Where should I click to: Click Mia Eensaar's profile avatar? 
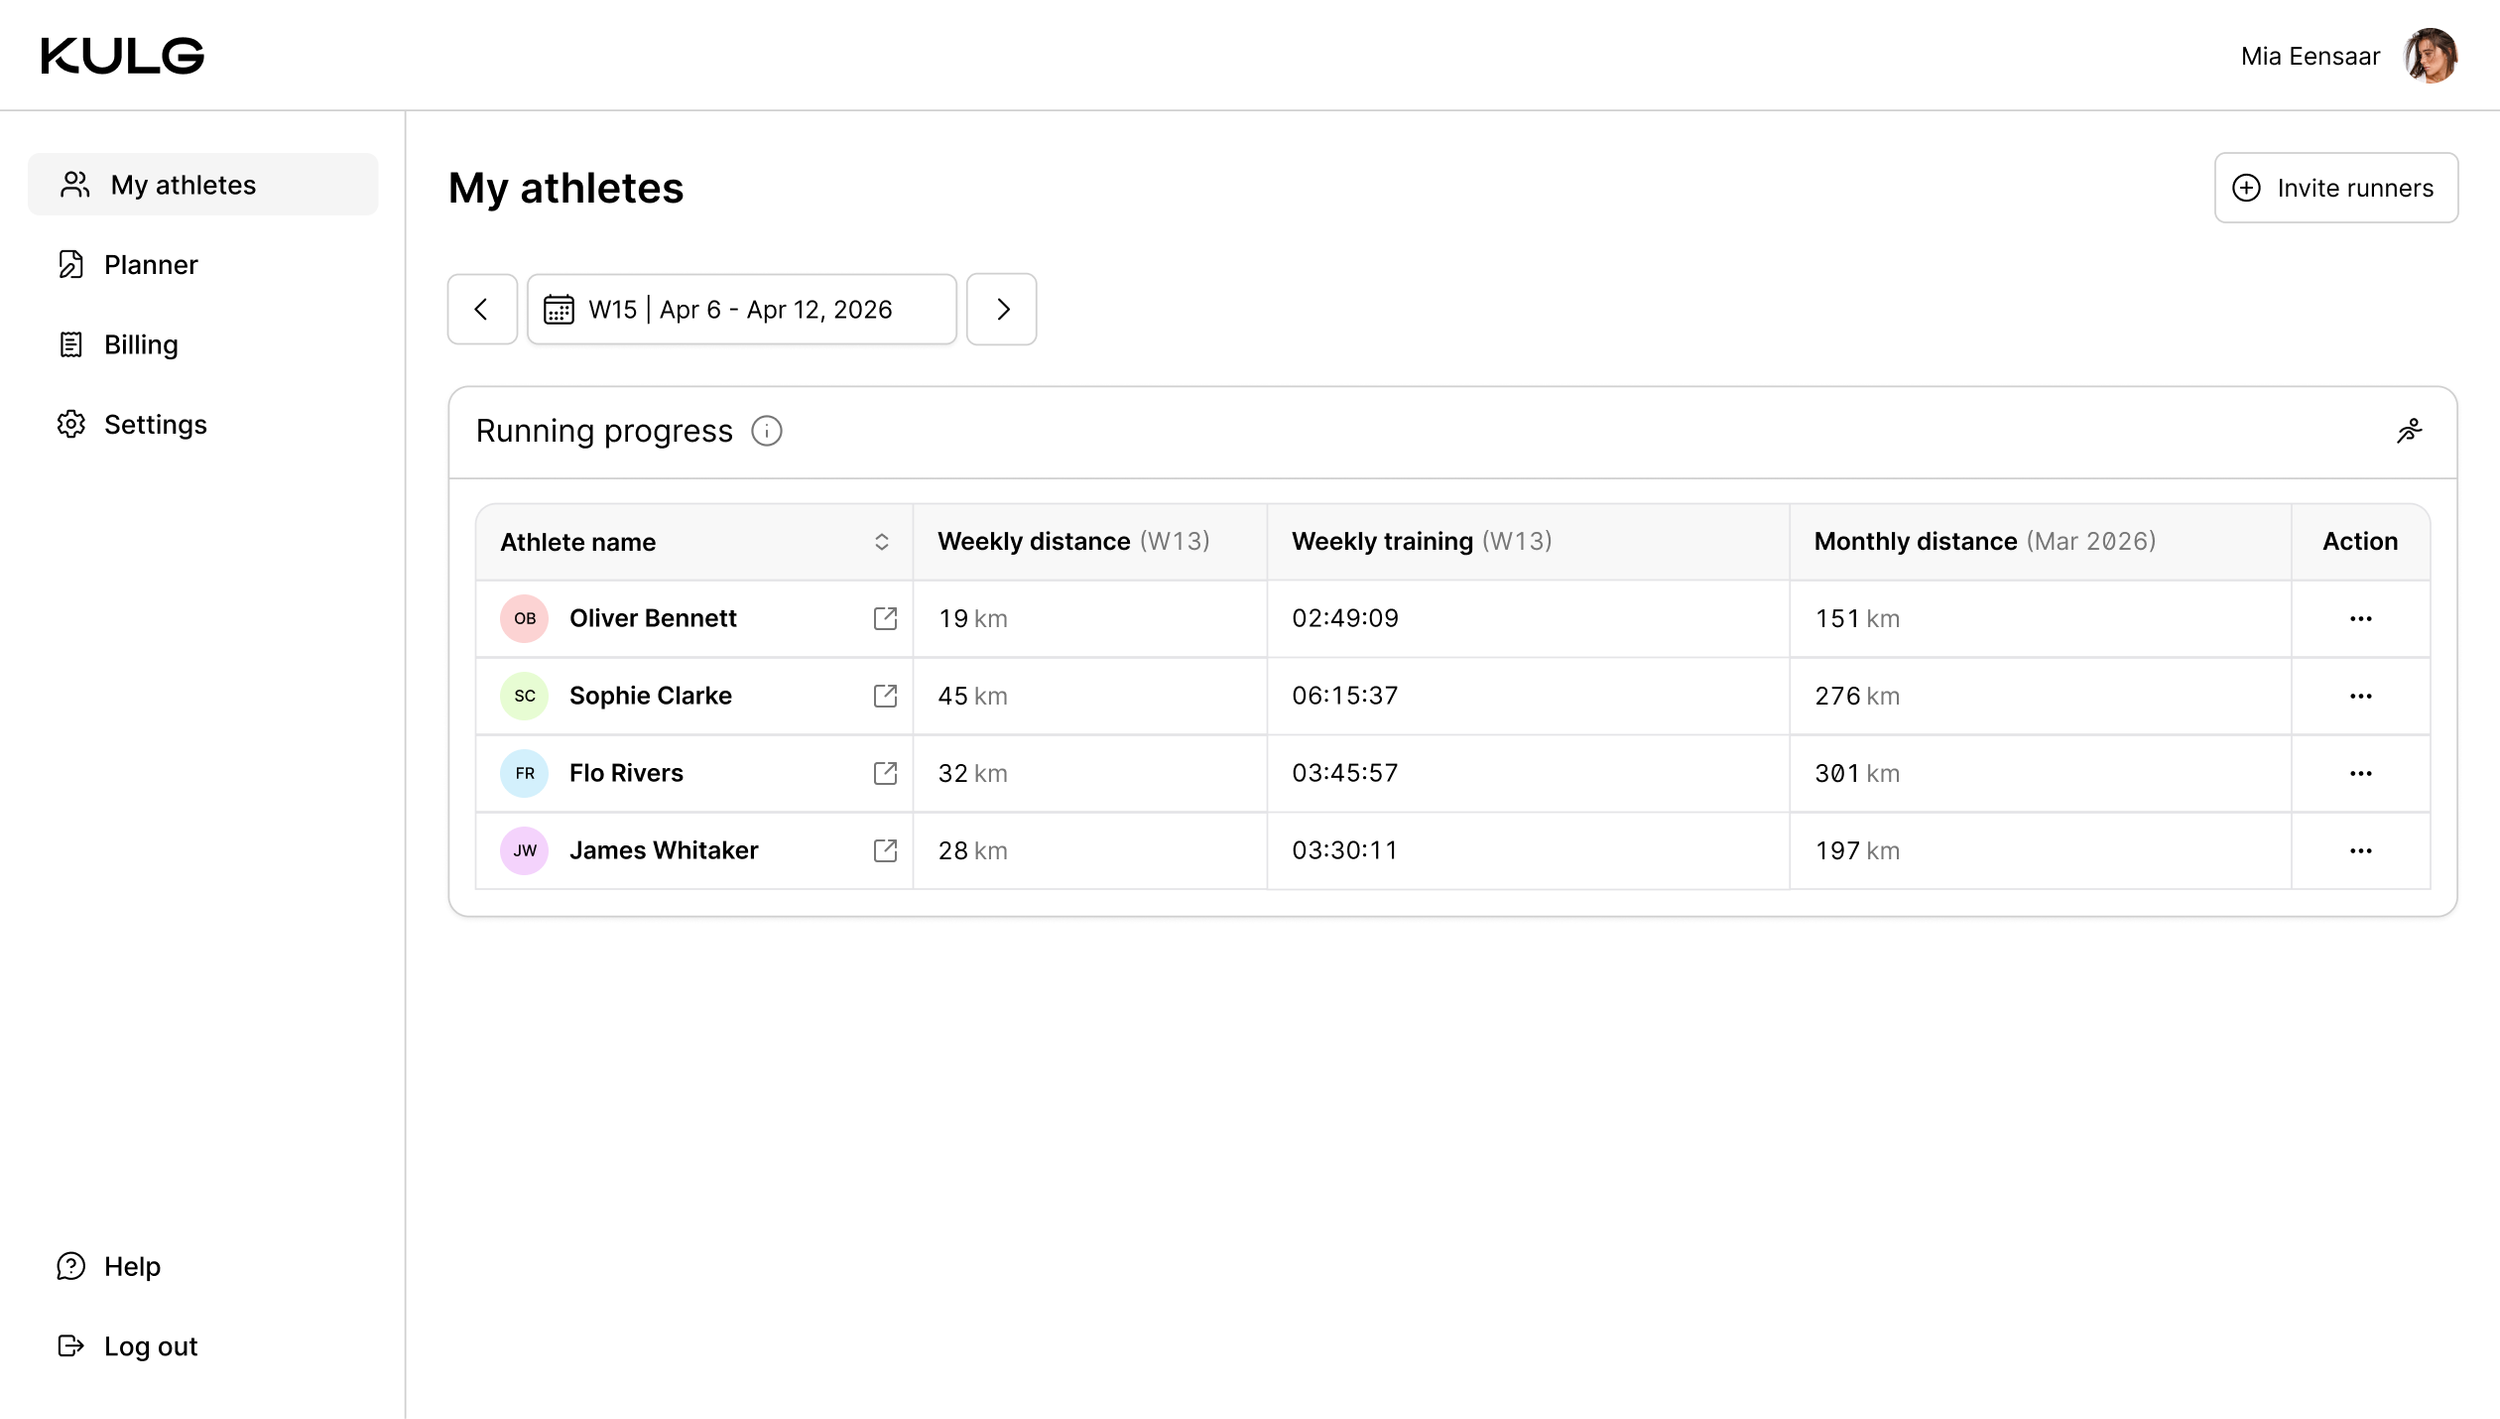2430,56
